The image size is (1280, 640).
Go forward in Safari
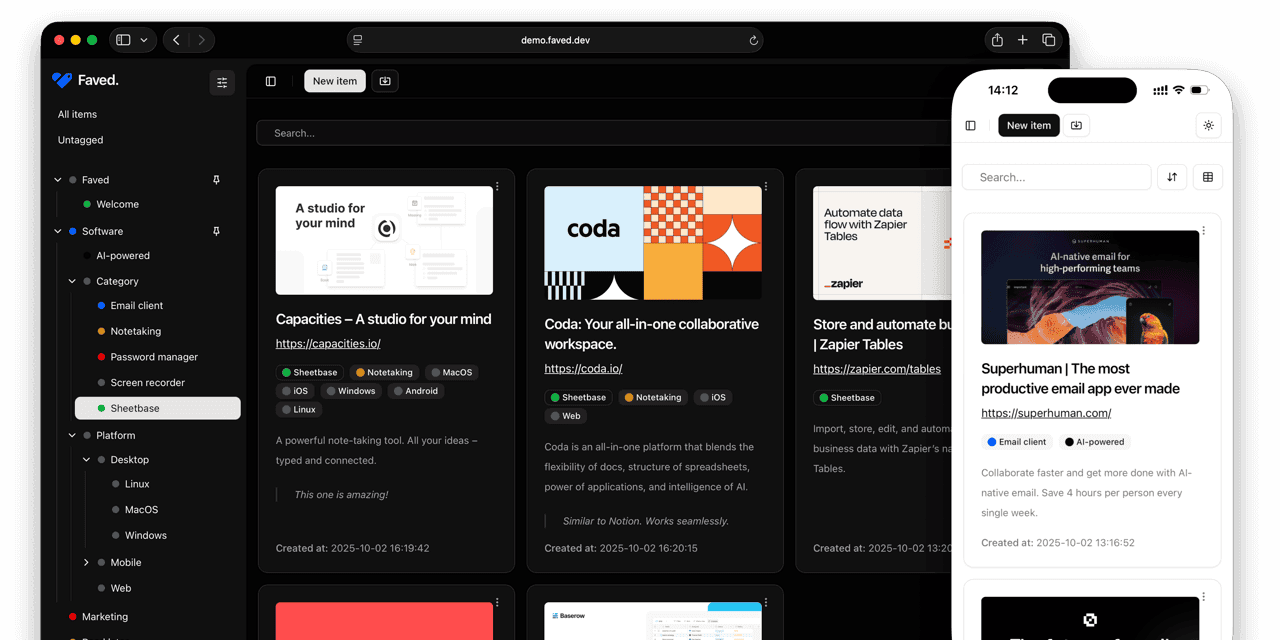point(202,40)
